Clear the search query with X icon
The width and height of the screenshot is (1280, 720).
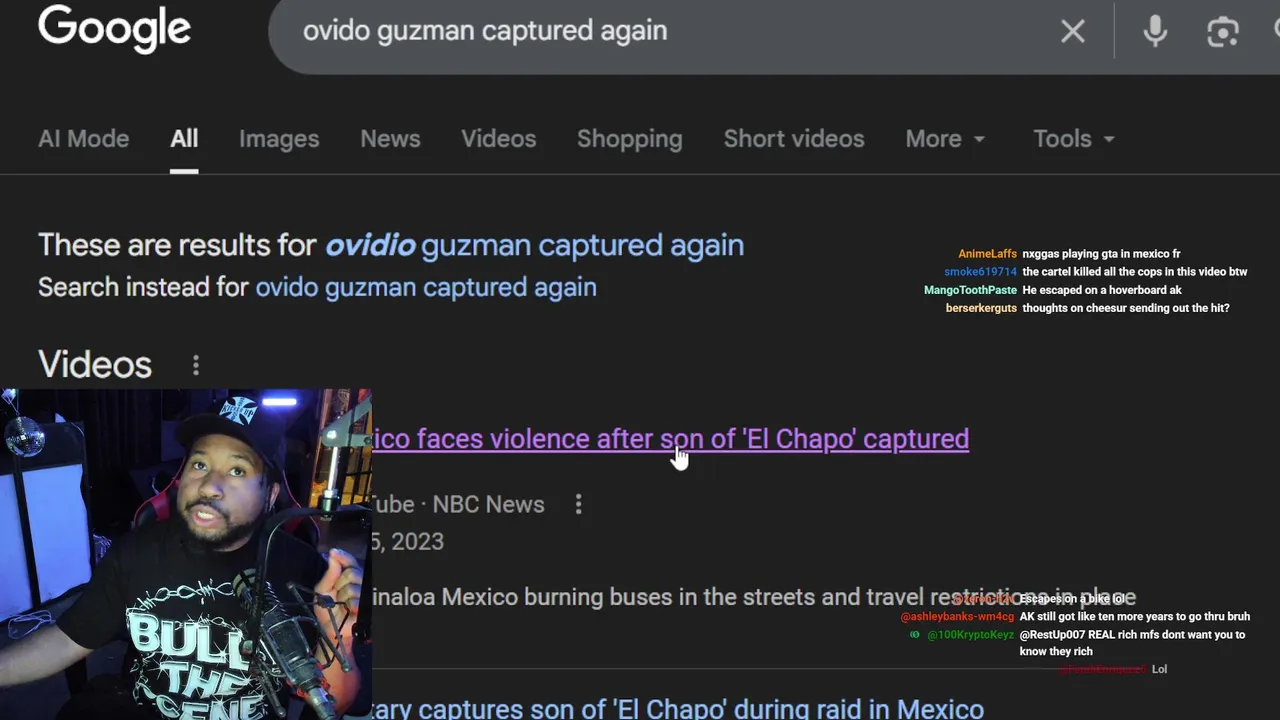(1072, 31)
